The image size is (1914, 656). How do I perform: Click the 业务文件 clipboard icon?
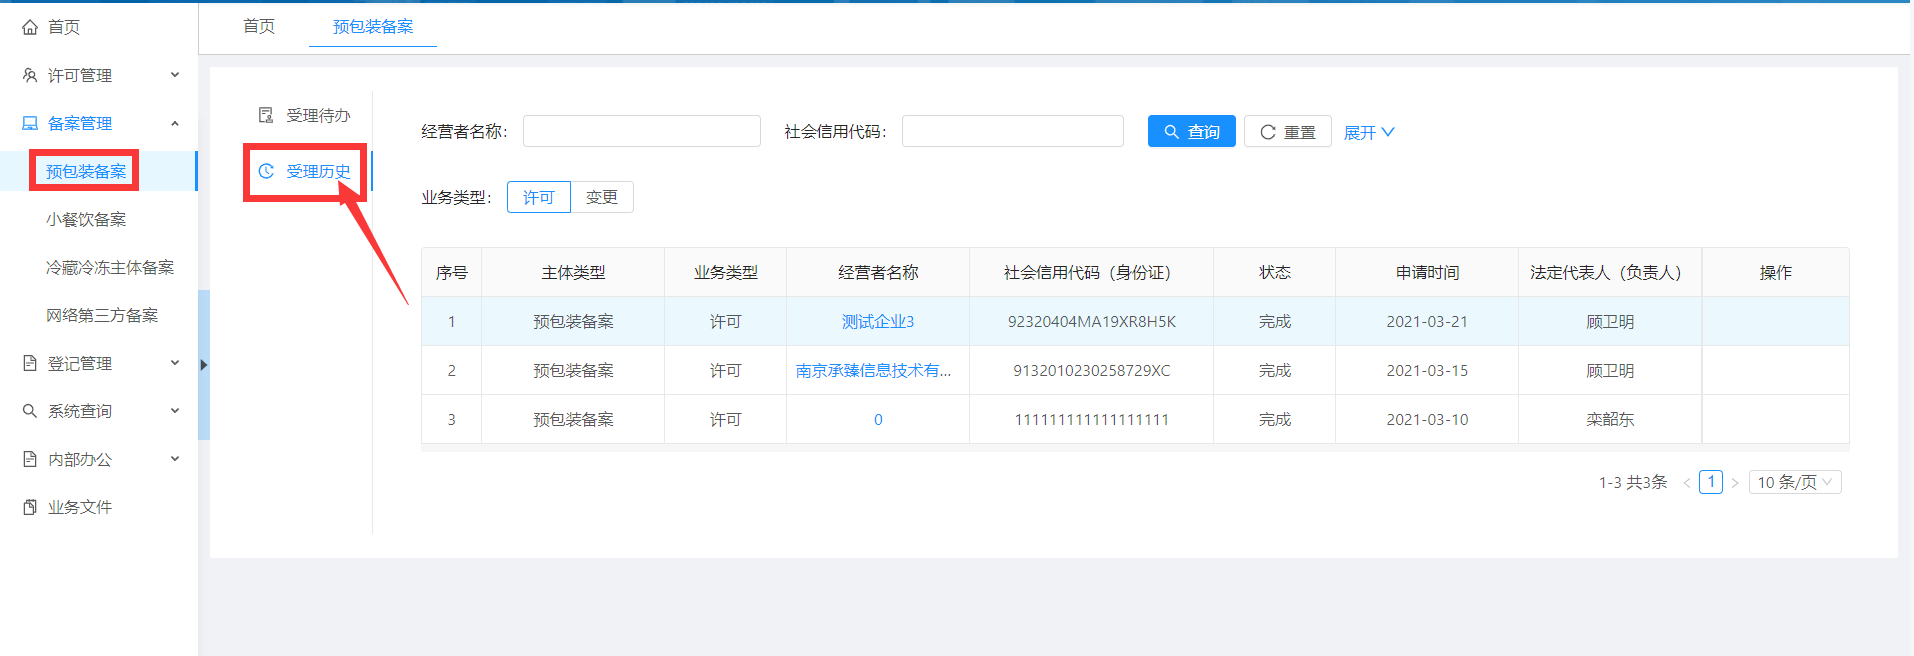[x=30, y=507]
